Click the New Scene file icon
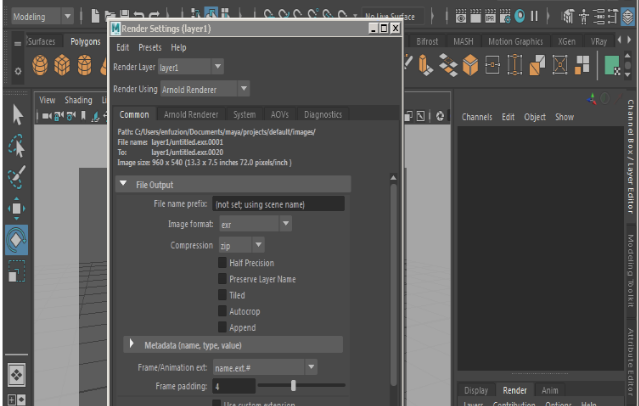 point(95,16)
